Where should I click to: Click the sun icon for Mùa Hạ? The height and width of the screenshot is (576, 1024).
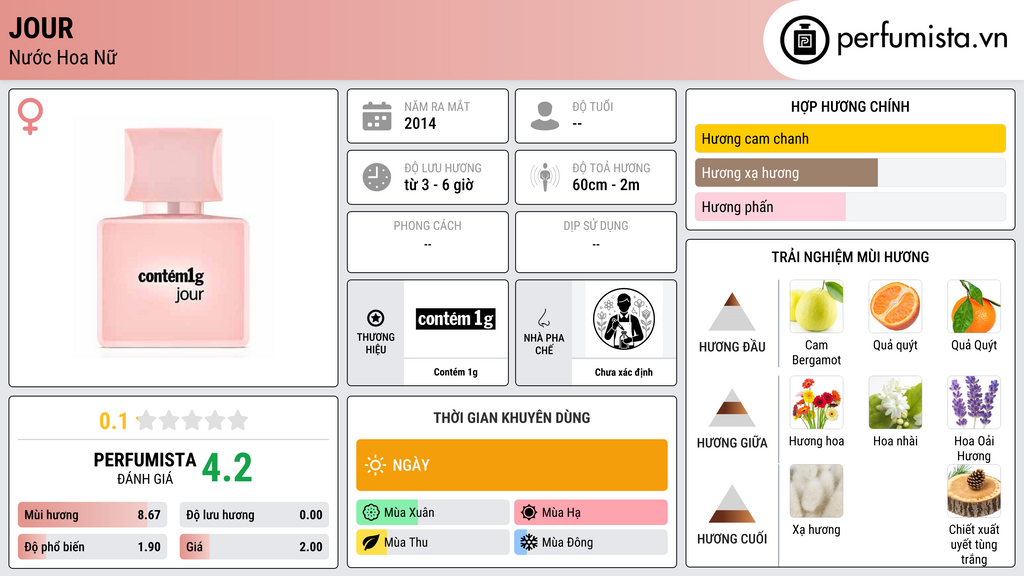tap(529, 512)
